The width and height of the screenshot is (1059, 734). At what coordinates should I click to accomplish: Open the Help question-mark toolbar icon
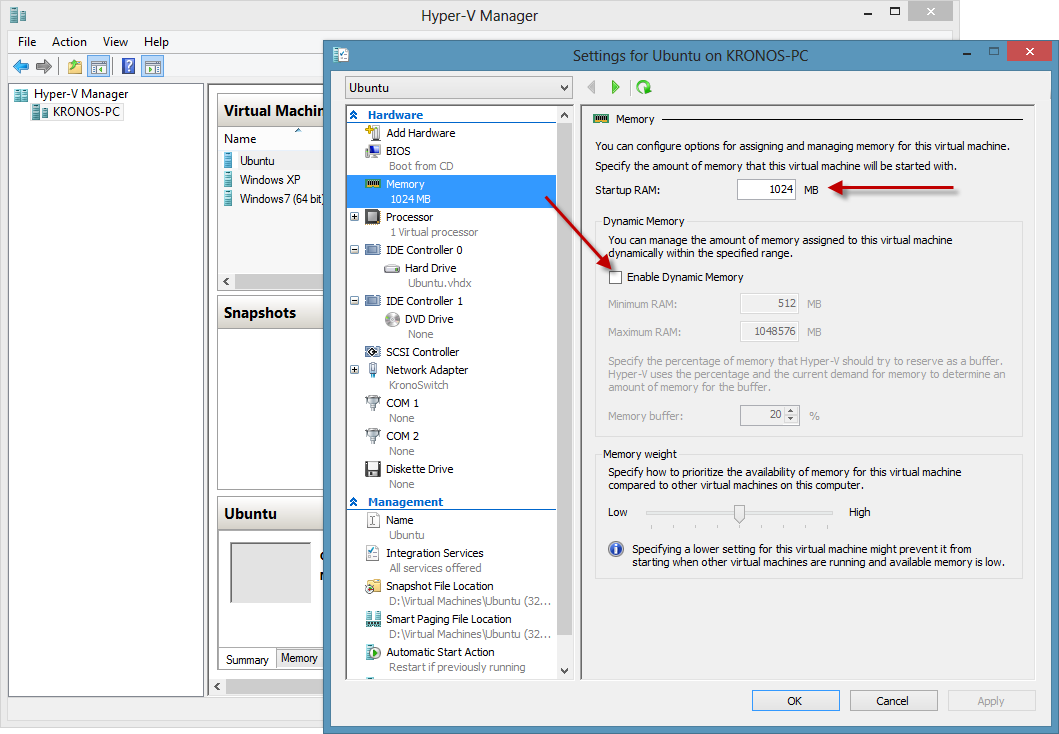[128, 66]
